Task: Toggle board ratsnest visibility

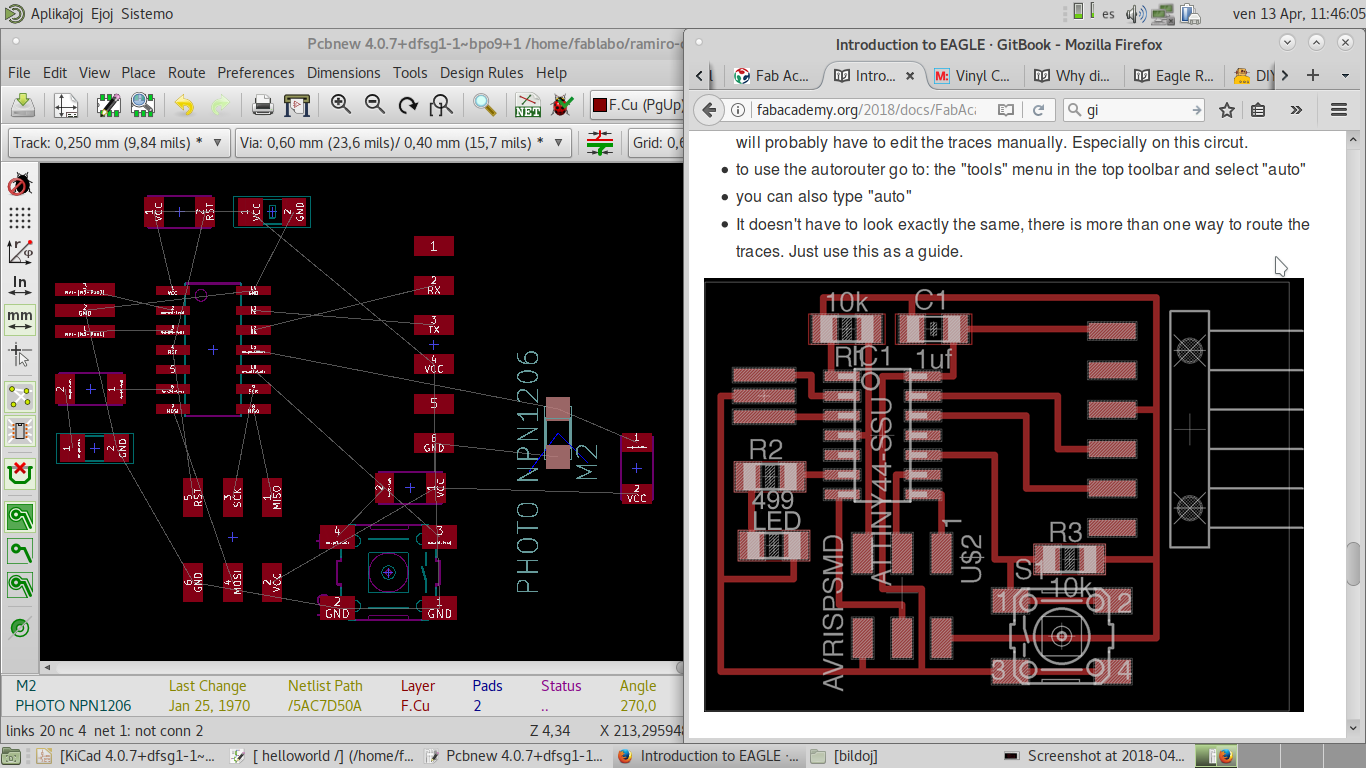Action: pyautogui.click(x=19, y=396)
